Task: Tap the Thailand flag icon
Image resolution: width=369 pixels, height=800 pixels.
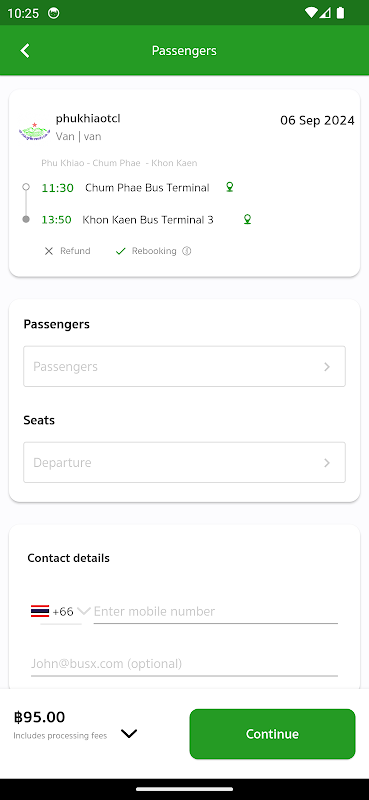Action: (x=40, y=611)
